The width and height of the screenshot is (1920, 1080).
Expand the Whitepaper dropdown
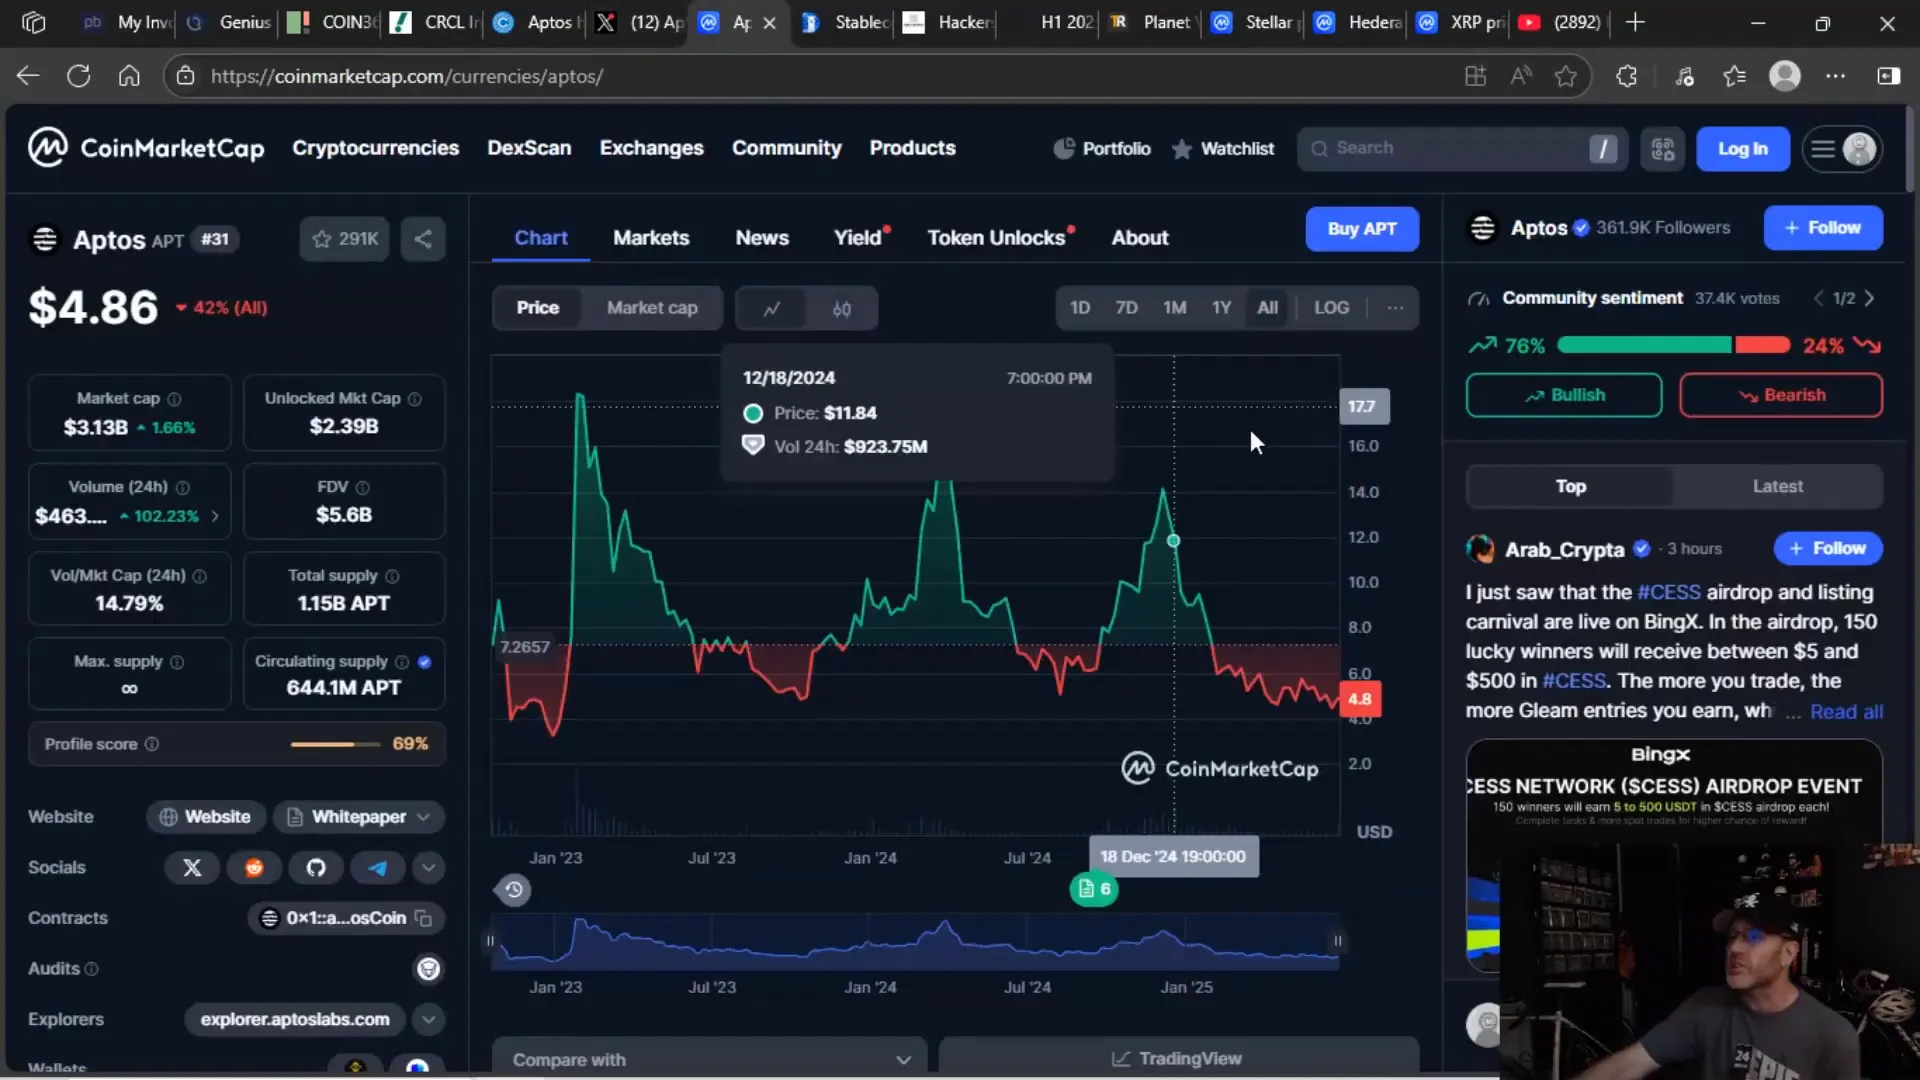tap(360, 817)
